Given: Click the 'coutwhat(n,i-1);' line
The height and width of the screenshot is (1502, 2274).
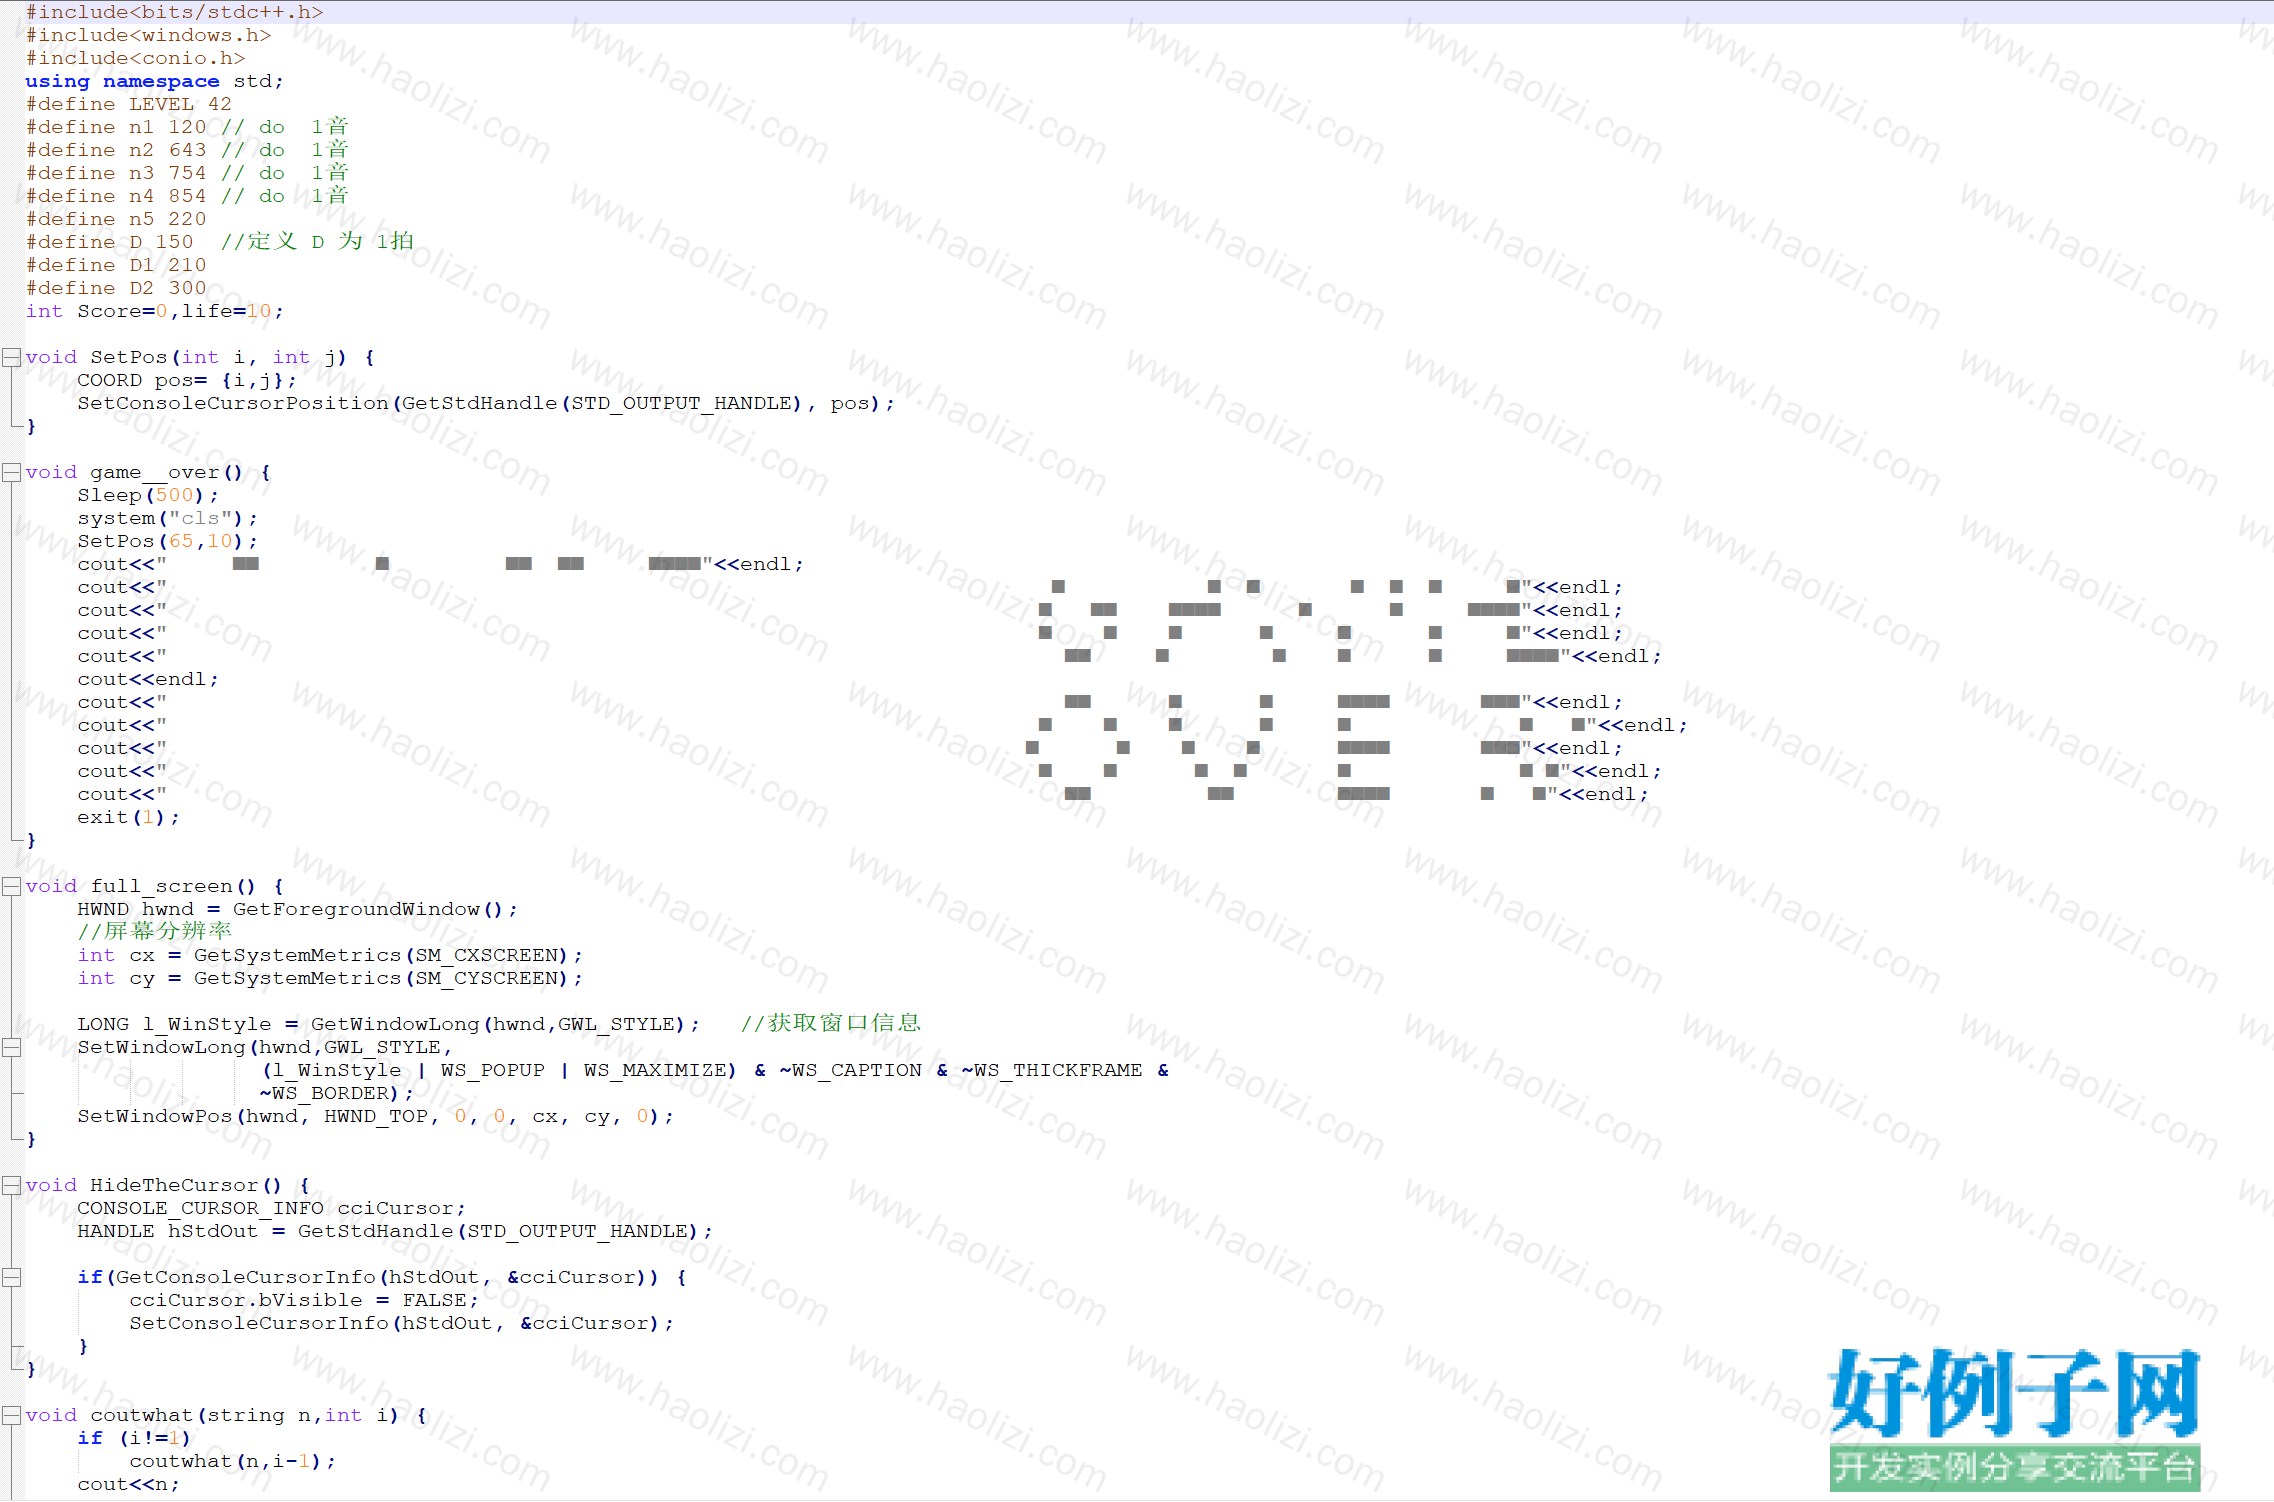Looking at the screenshot, I should [232, 1461].
